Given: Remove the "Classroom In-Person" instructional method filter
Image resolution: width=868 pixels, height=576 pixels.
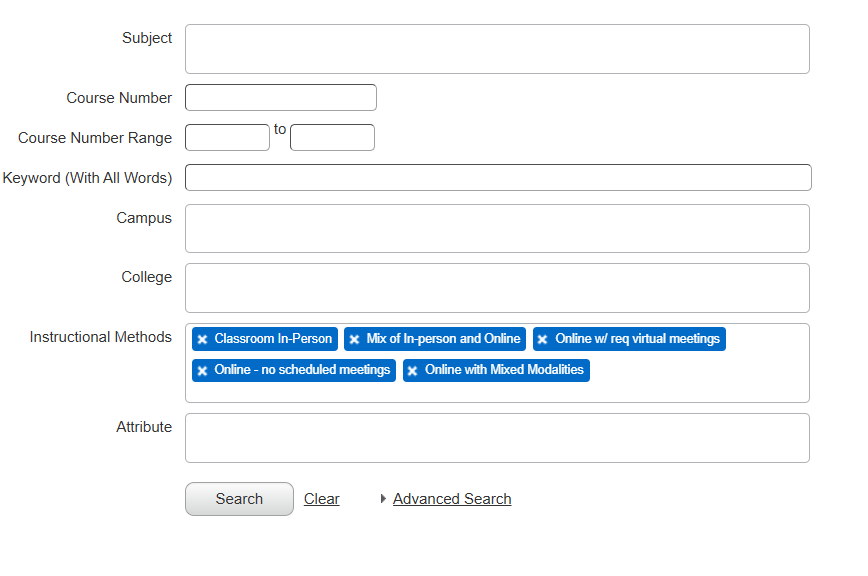Looking at the screenshot, I should (202, 339).
